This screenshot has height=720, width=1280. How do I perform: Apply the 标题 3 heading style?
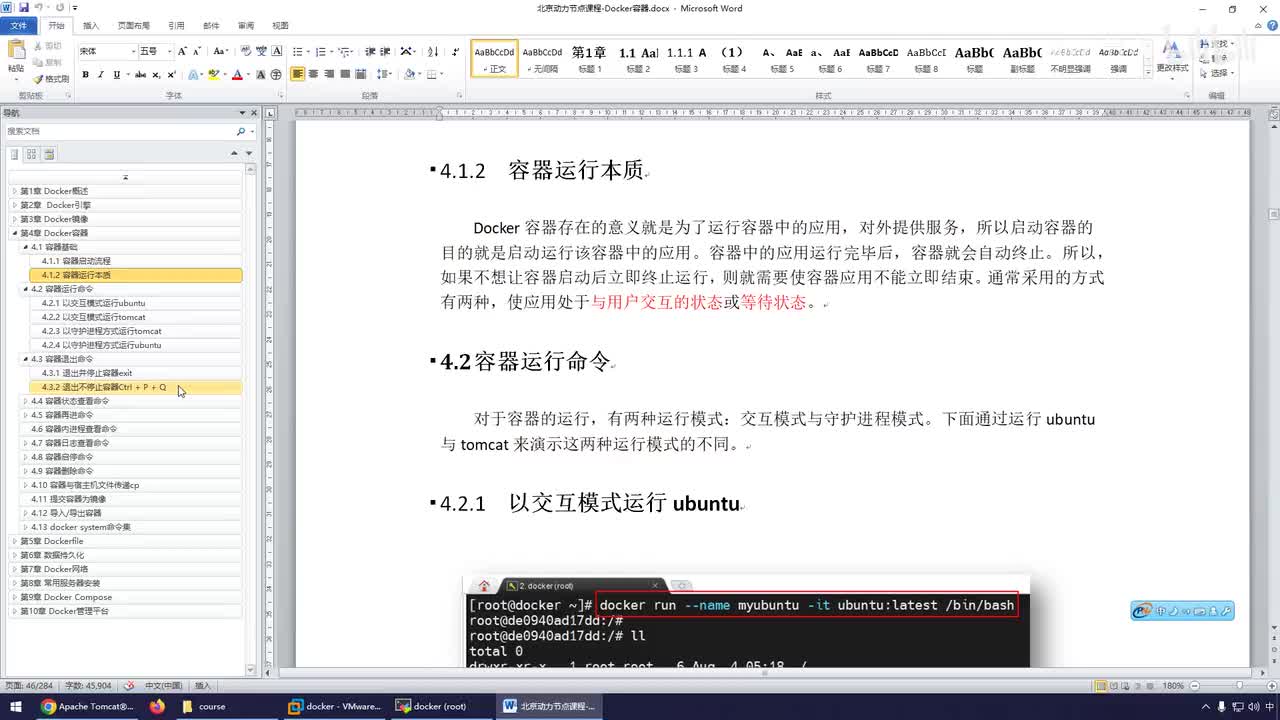[686, 60]
